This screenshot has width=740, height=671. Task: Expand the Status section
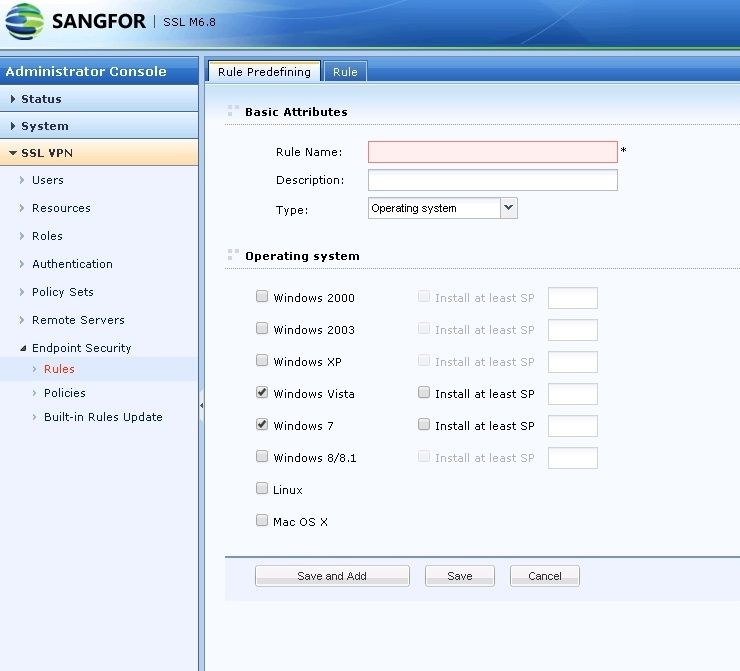point(99,99)
